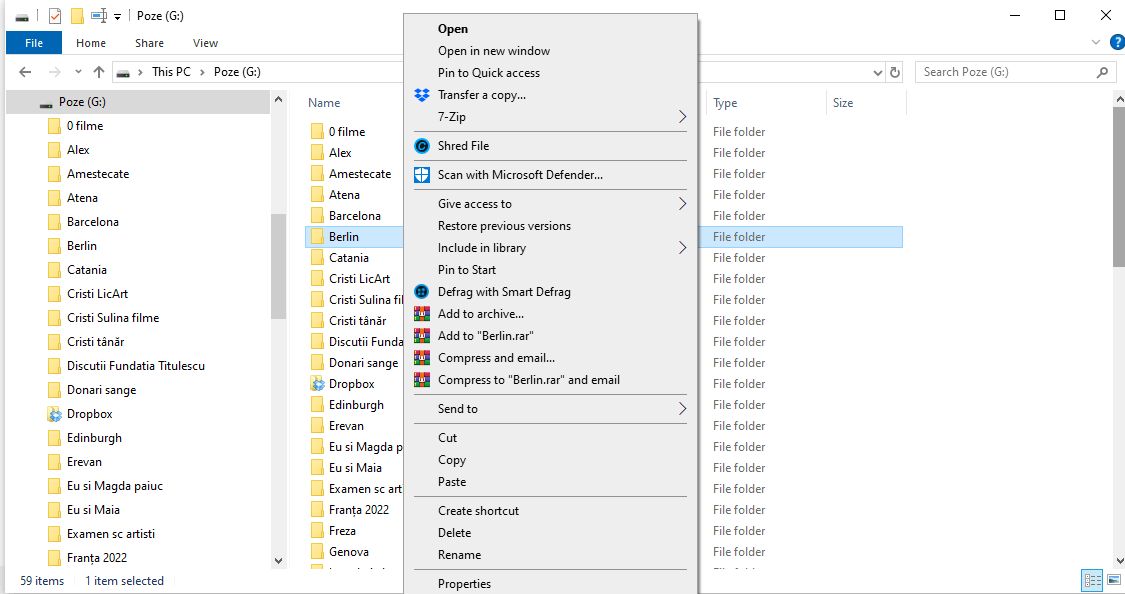The image size is (1125, 594).
Task: Click the drive icon in the address bar
Action: click(x=123, y=72)
